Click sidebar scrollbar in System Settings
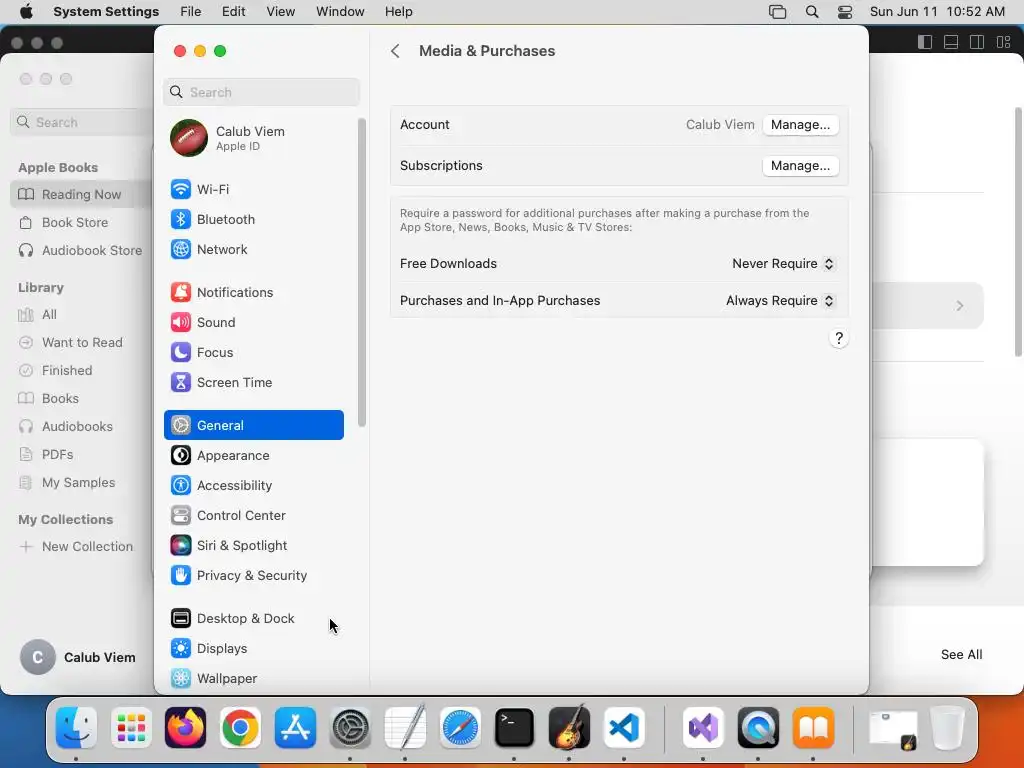This screenshot has width=1024, height=768. (362, 273)
